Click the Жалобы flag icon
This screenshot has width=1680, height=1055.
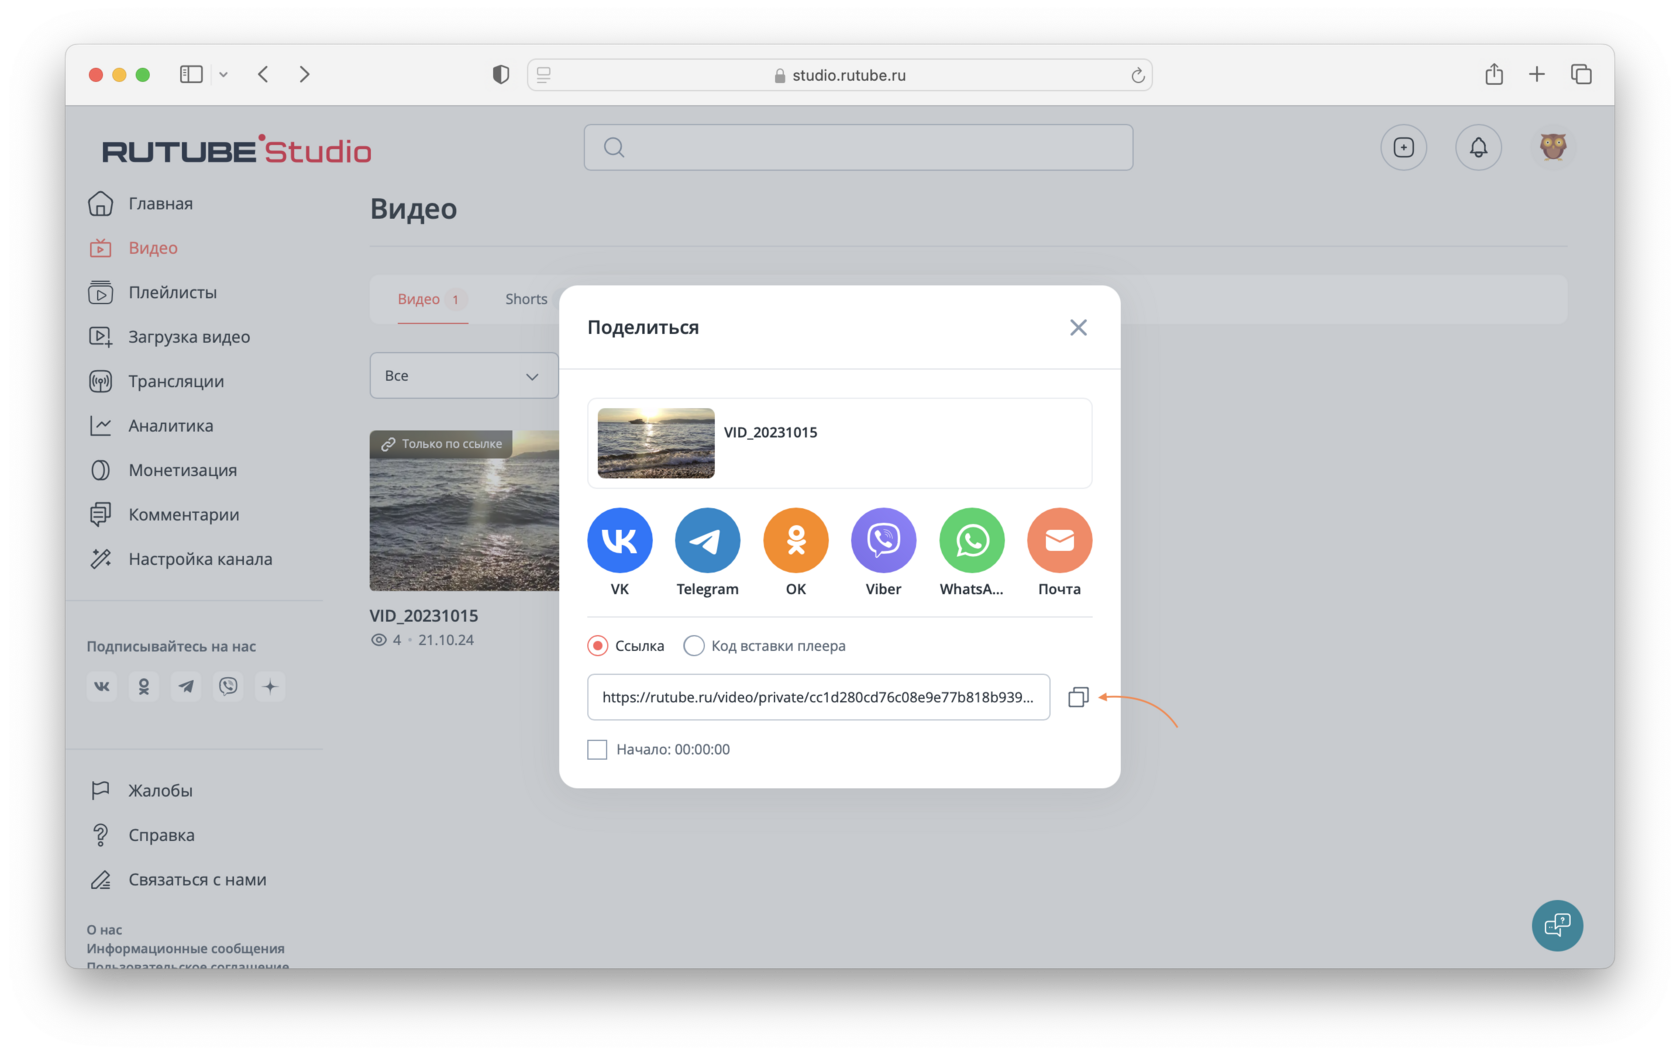[x=101, y=790]
